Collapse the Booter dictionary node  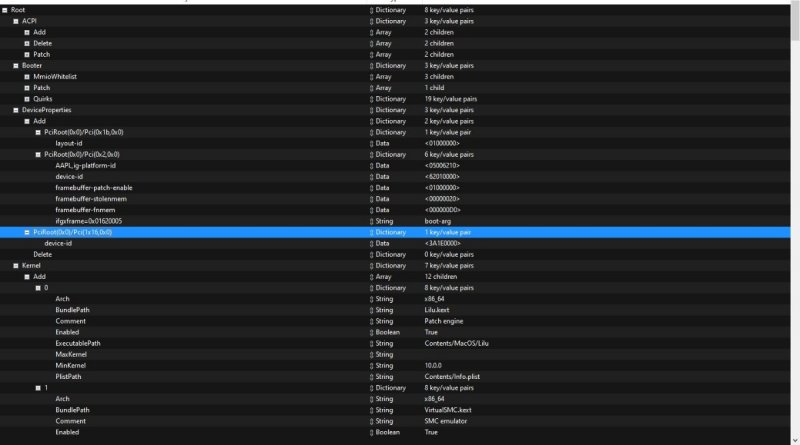(x=16, y=65)
